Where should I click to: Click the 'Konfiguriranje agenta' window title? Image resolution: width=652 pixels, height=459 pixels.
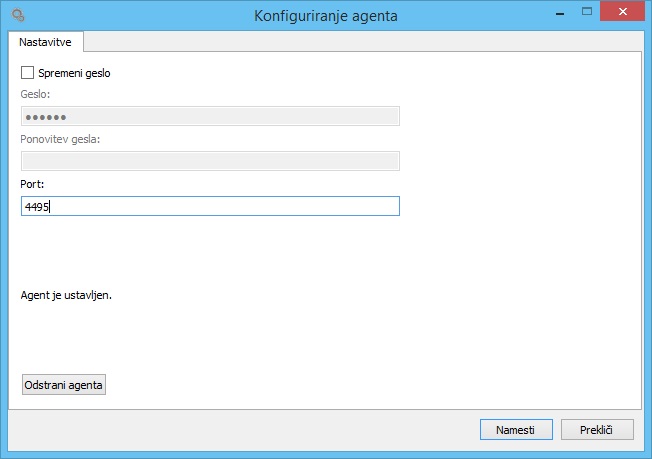click(326, 16)
